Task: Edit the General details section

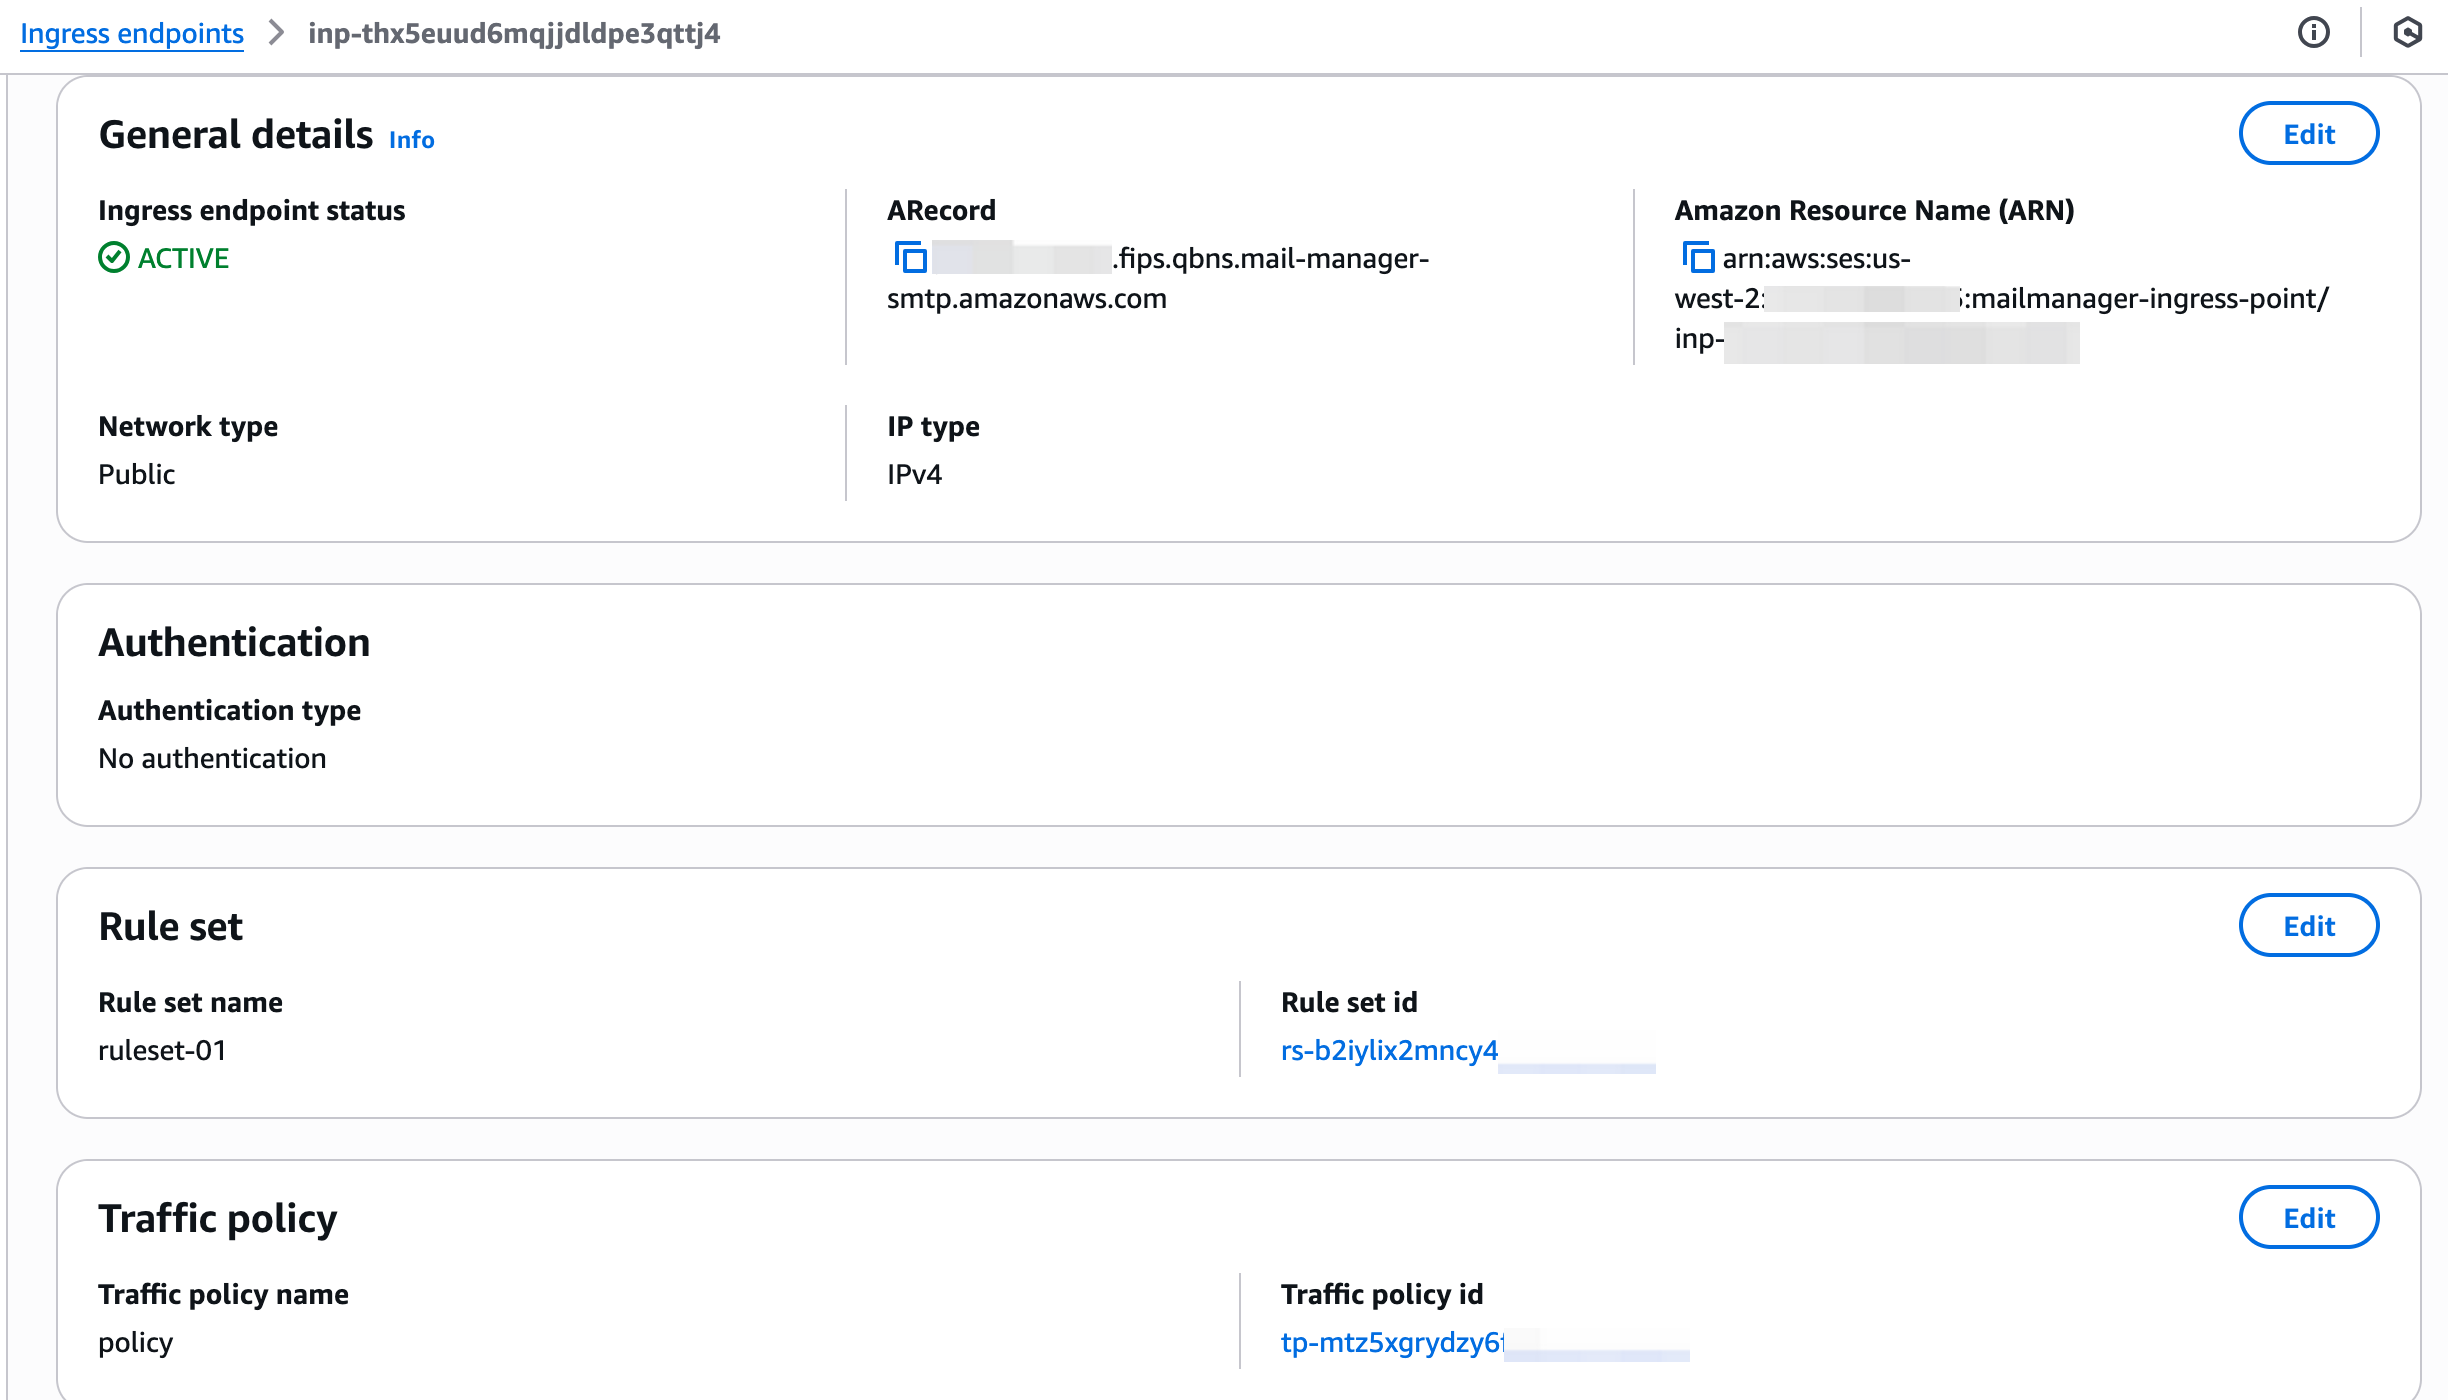Action: pos(2308,134)
